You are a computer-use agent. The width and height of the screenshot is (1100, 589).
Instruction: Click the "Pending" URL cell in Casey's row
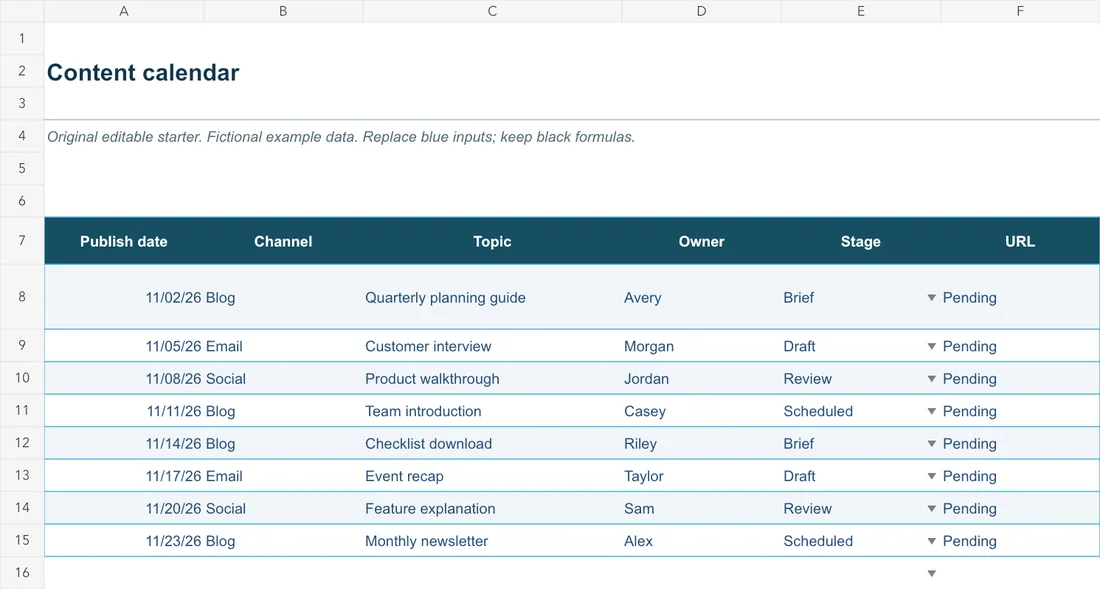[1020, 412]
